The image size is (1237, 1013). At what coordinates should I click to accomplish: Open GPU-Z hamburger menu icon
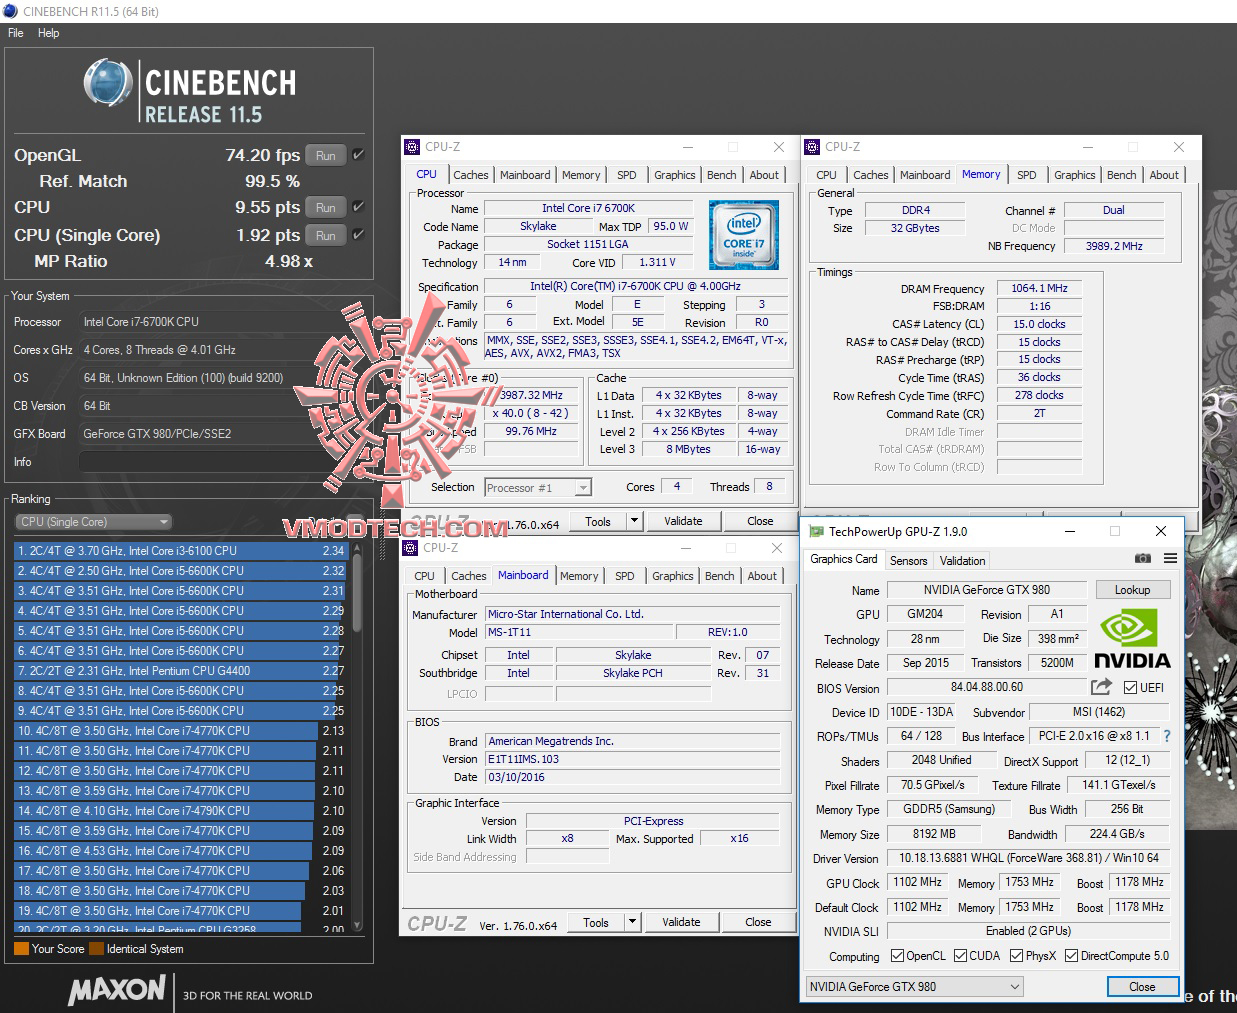point(1170,558)
